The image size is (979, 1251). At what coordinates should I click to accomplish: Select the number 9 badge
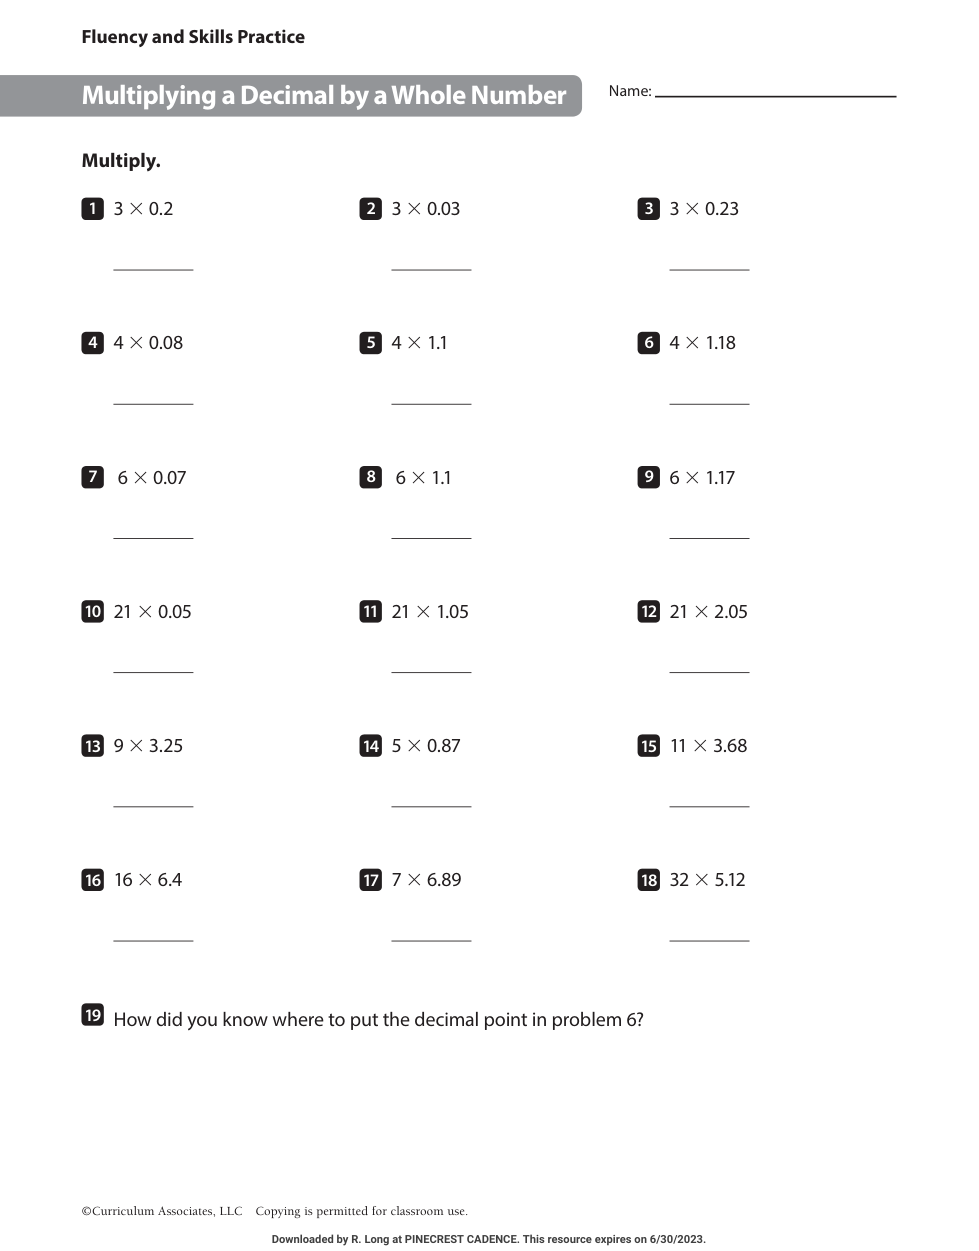[x=648, y=477]
